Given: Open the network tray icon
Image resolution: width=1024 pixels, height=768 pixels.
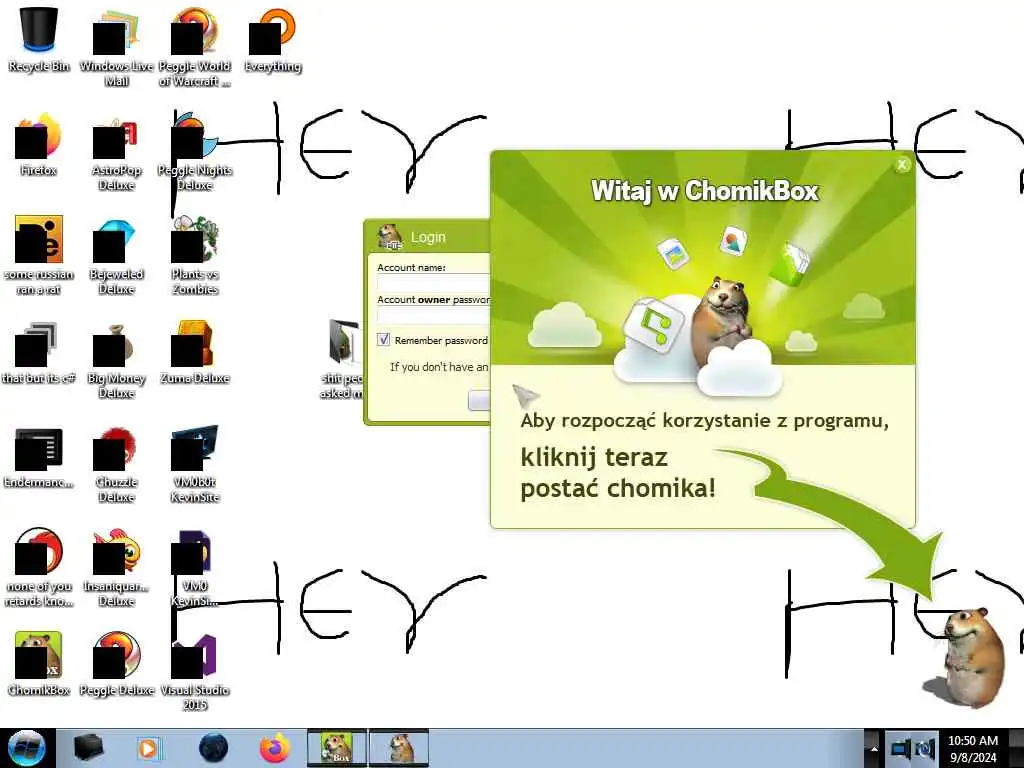Looking at the screenshot, I should click(x=901, y=748).
